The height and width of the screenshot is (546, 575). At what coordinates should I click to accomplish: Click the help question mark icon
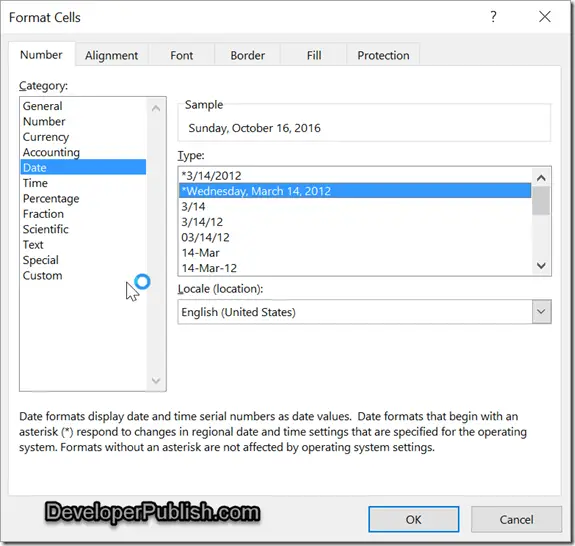tap(493, 17)
